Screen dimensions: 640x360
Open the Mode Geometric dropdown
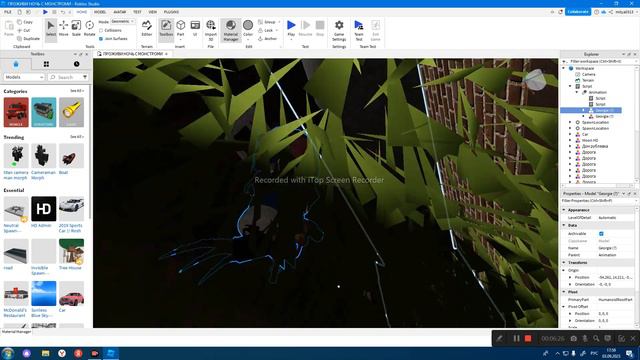click(122, 21)
